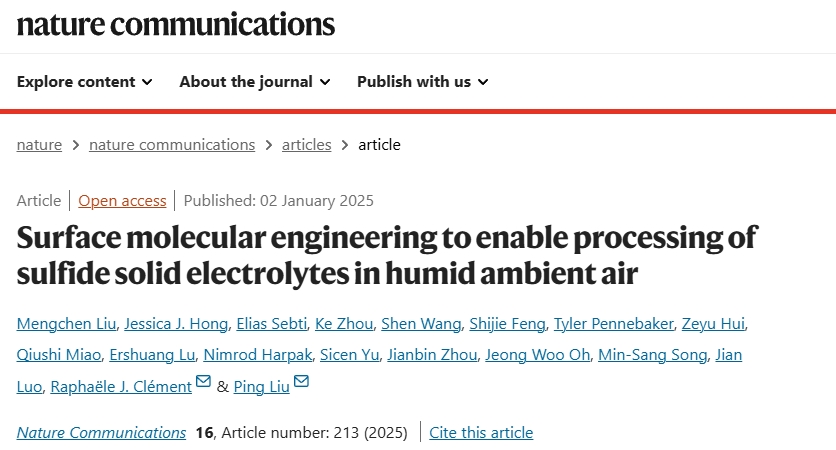
Task: Open the Open access link
Action: (x=122, y=200)
